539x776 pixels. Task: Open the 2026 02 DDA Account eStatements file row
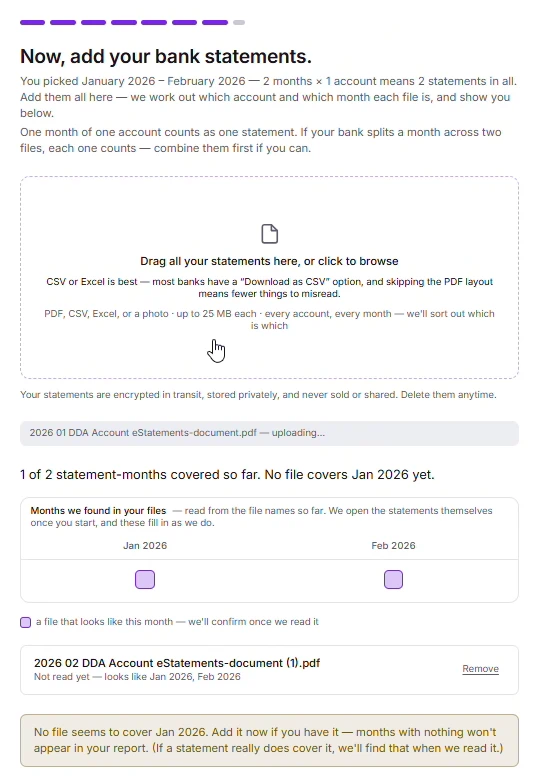click(269, 670)
